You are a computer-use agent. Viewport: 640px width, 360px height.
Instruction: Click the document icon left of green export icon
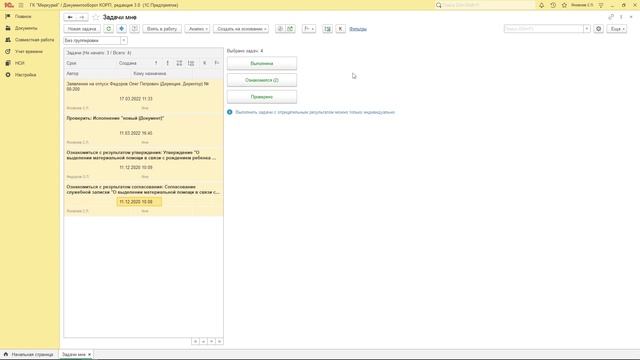(x=280, y=29)
